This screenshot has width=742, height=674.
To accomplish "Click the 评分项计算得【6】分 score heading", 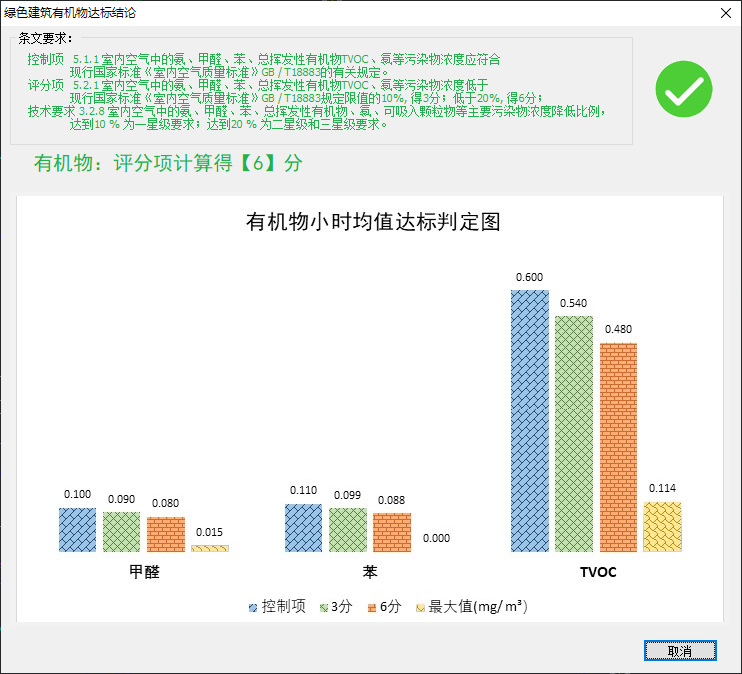I will coord(168,163).
